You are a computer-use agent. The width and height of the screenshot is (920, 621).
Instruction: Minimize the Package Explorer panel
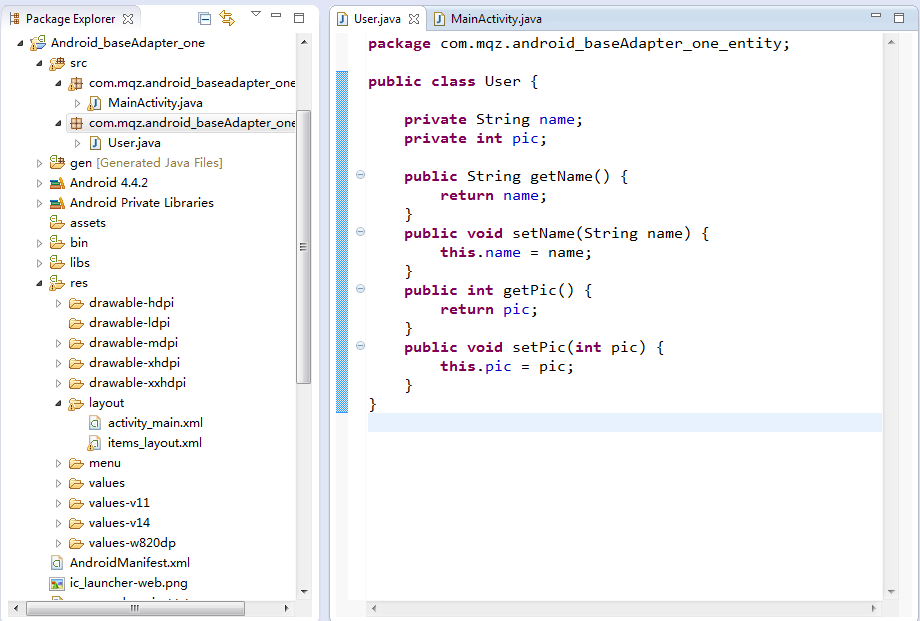click(x=278, y=18)
